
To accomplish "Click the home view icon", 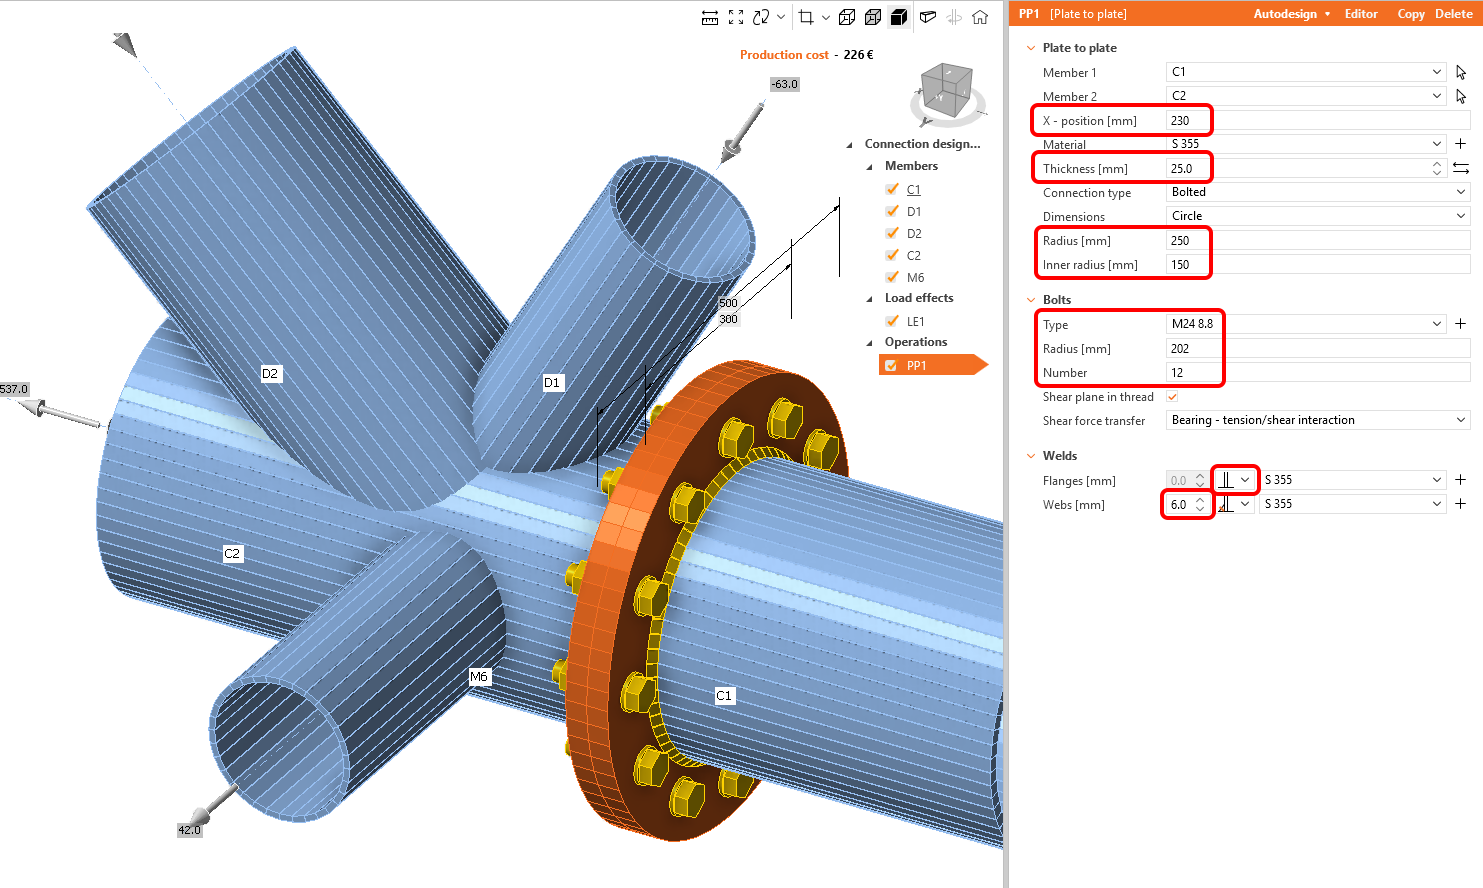I will (x=980, y=17).
